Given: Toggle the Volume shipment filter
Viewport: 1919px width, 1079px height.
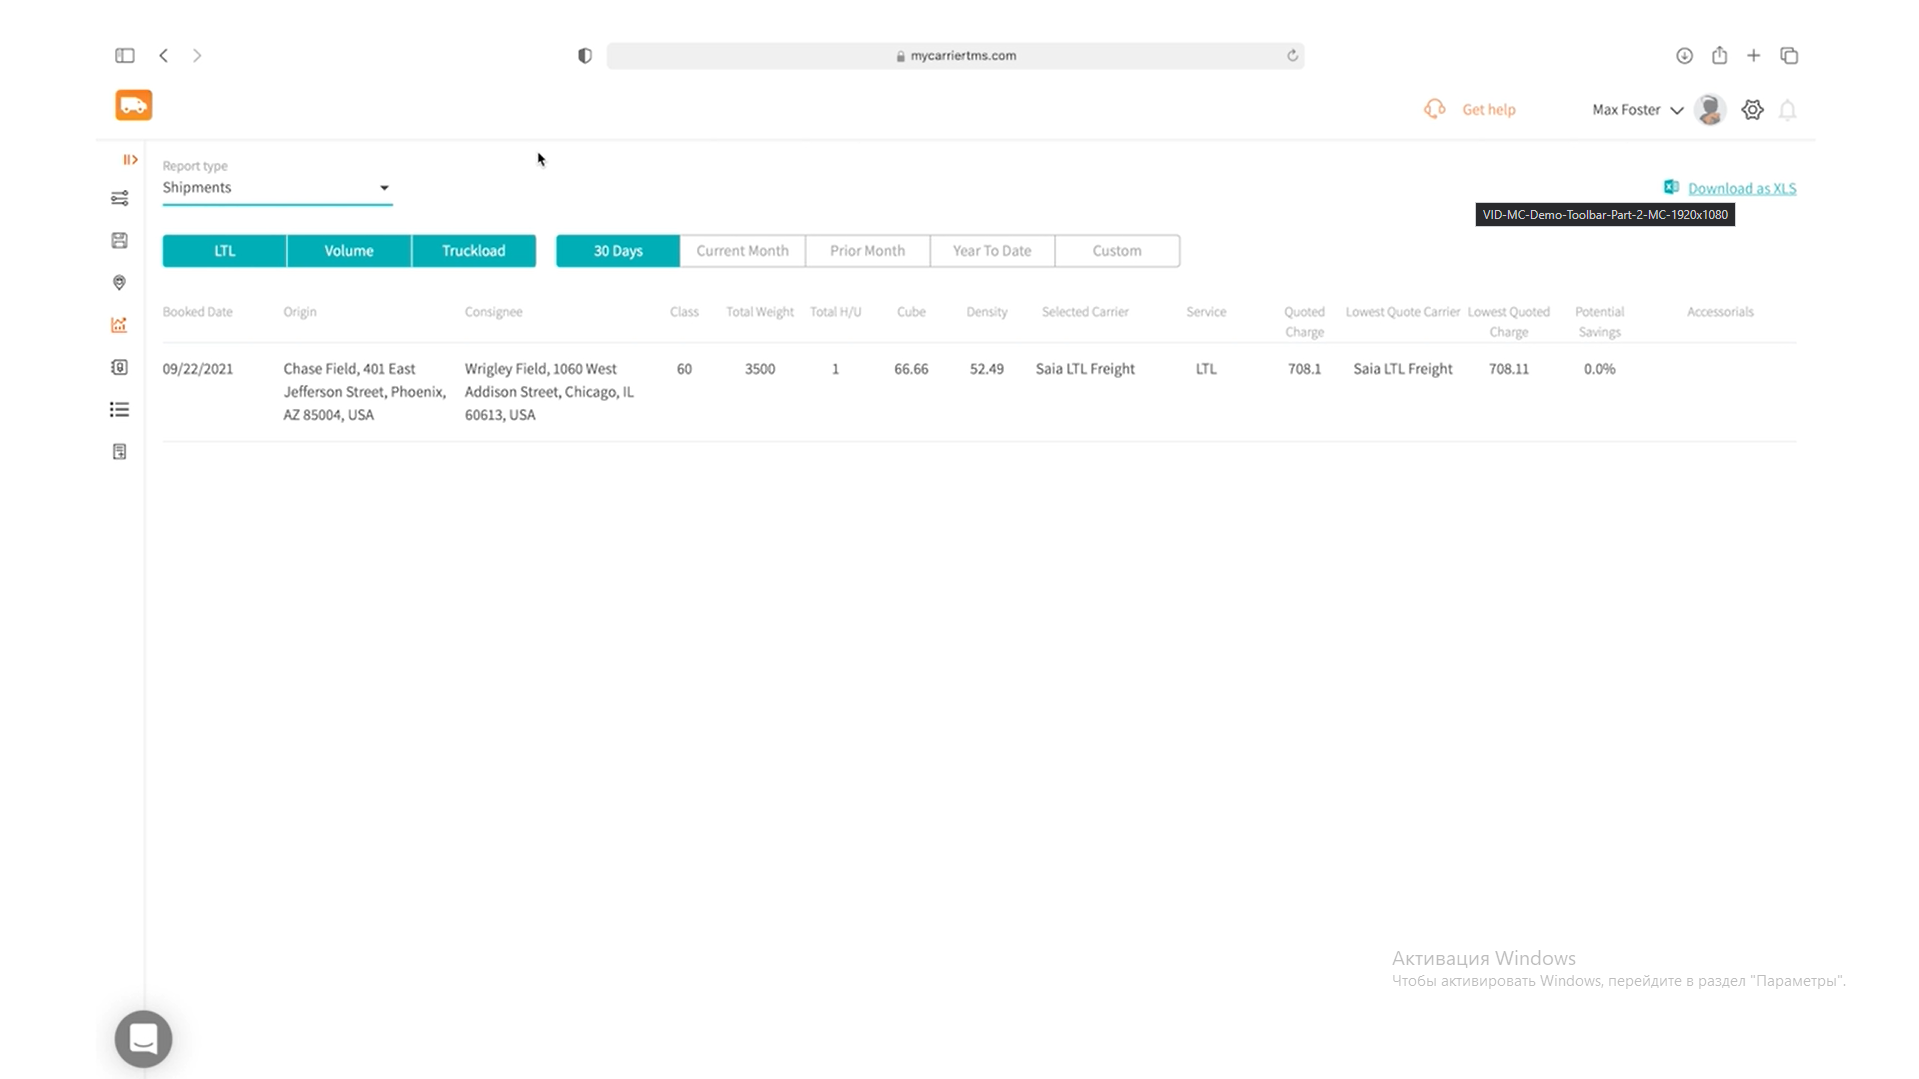Looking at the screenshot, I should [349, 250].
